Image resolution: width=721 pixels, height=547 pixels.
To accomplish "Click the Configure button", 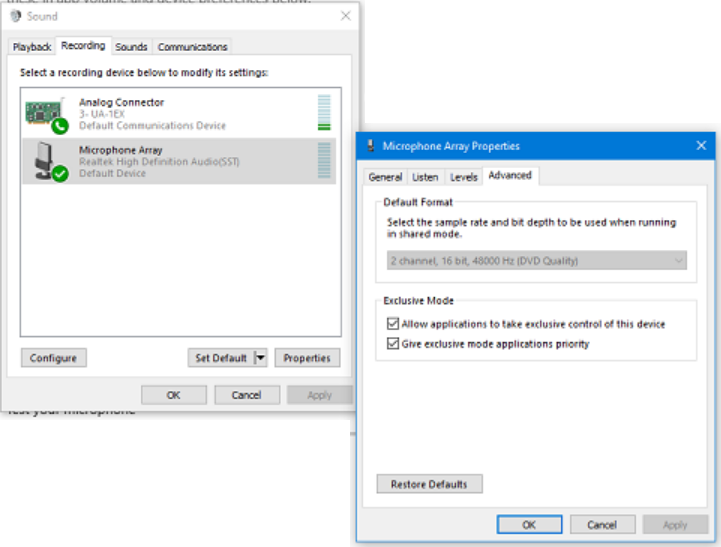I will pos(53,358).
